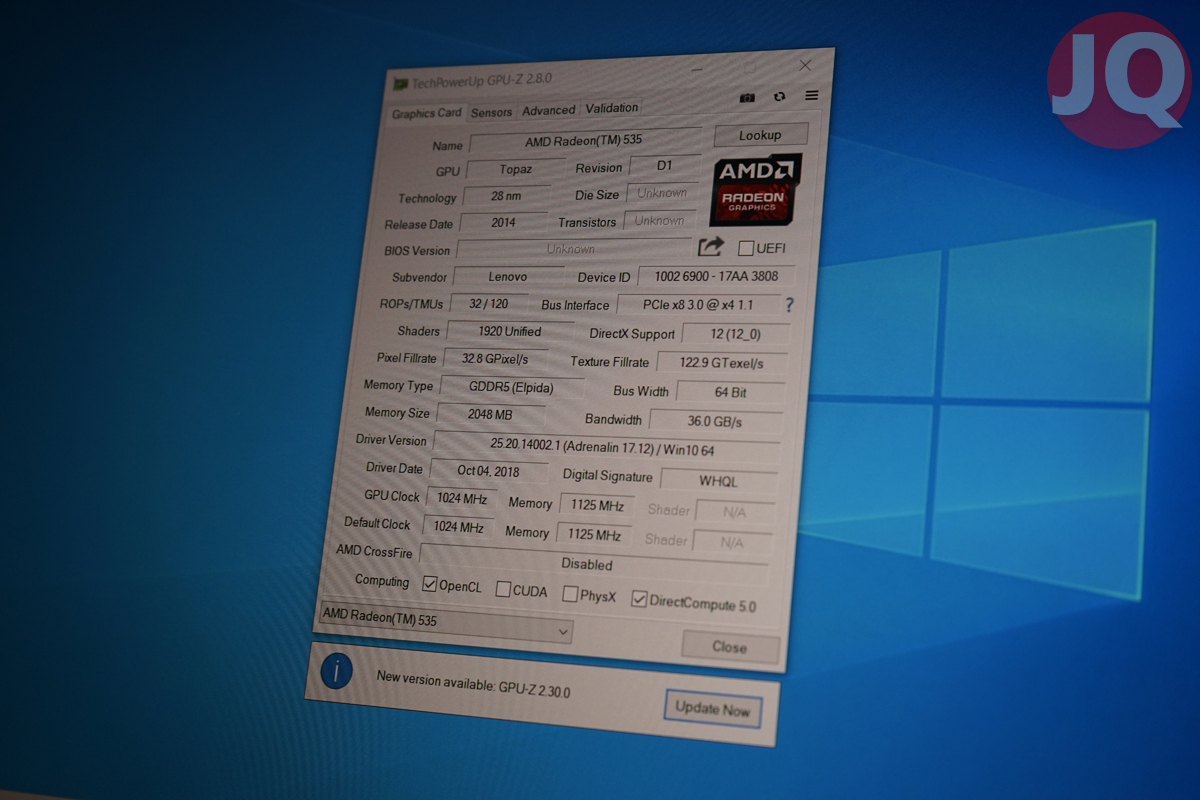This screenshot has height=800, width=1200.
Task: Click the Memory Size value 2048 MB
Action: (x=491, y=414)
